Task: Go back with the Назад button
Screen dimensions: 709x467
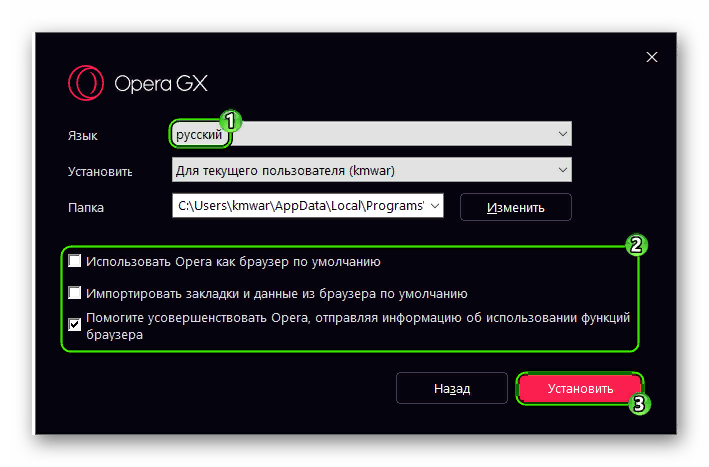Action: 452,388
